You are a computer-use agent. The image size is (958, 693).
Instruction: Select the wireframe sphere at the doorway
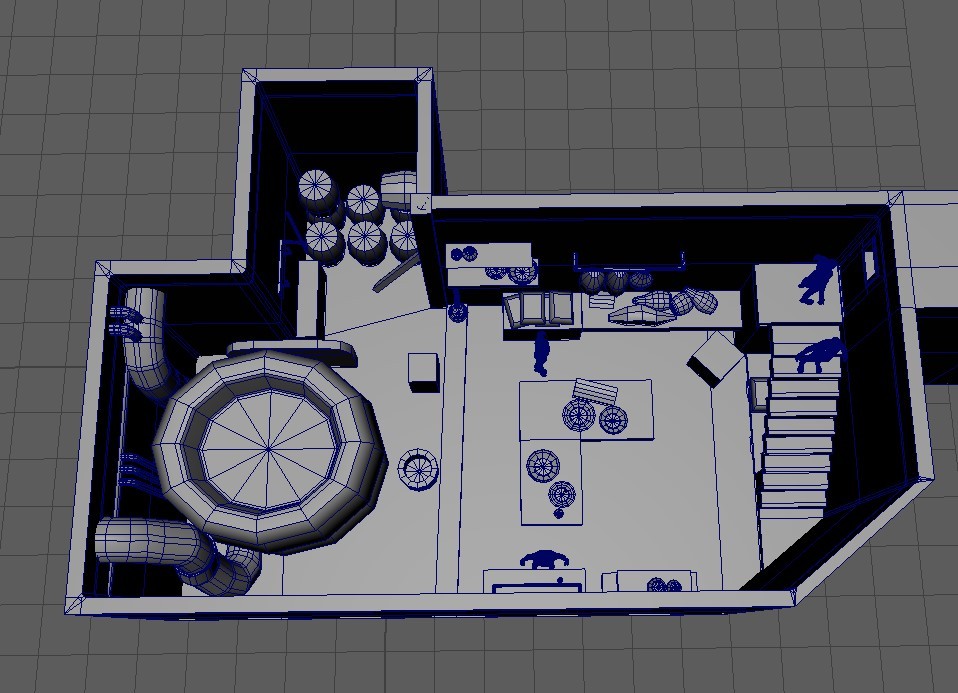point(458,312)
